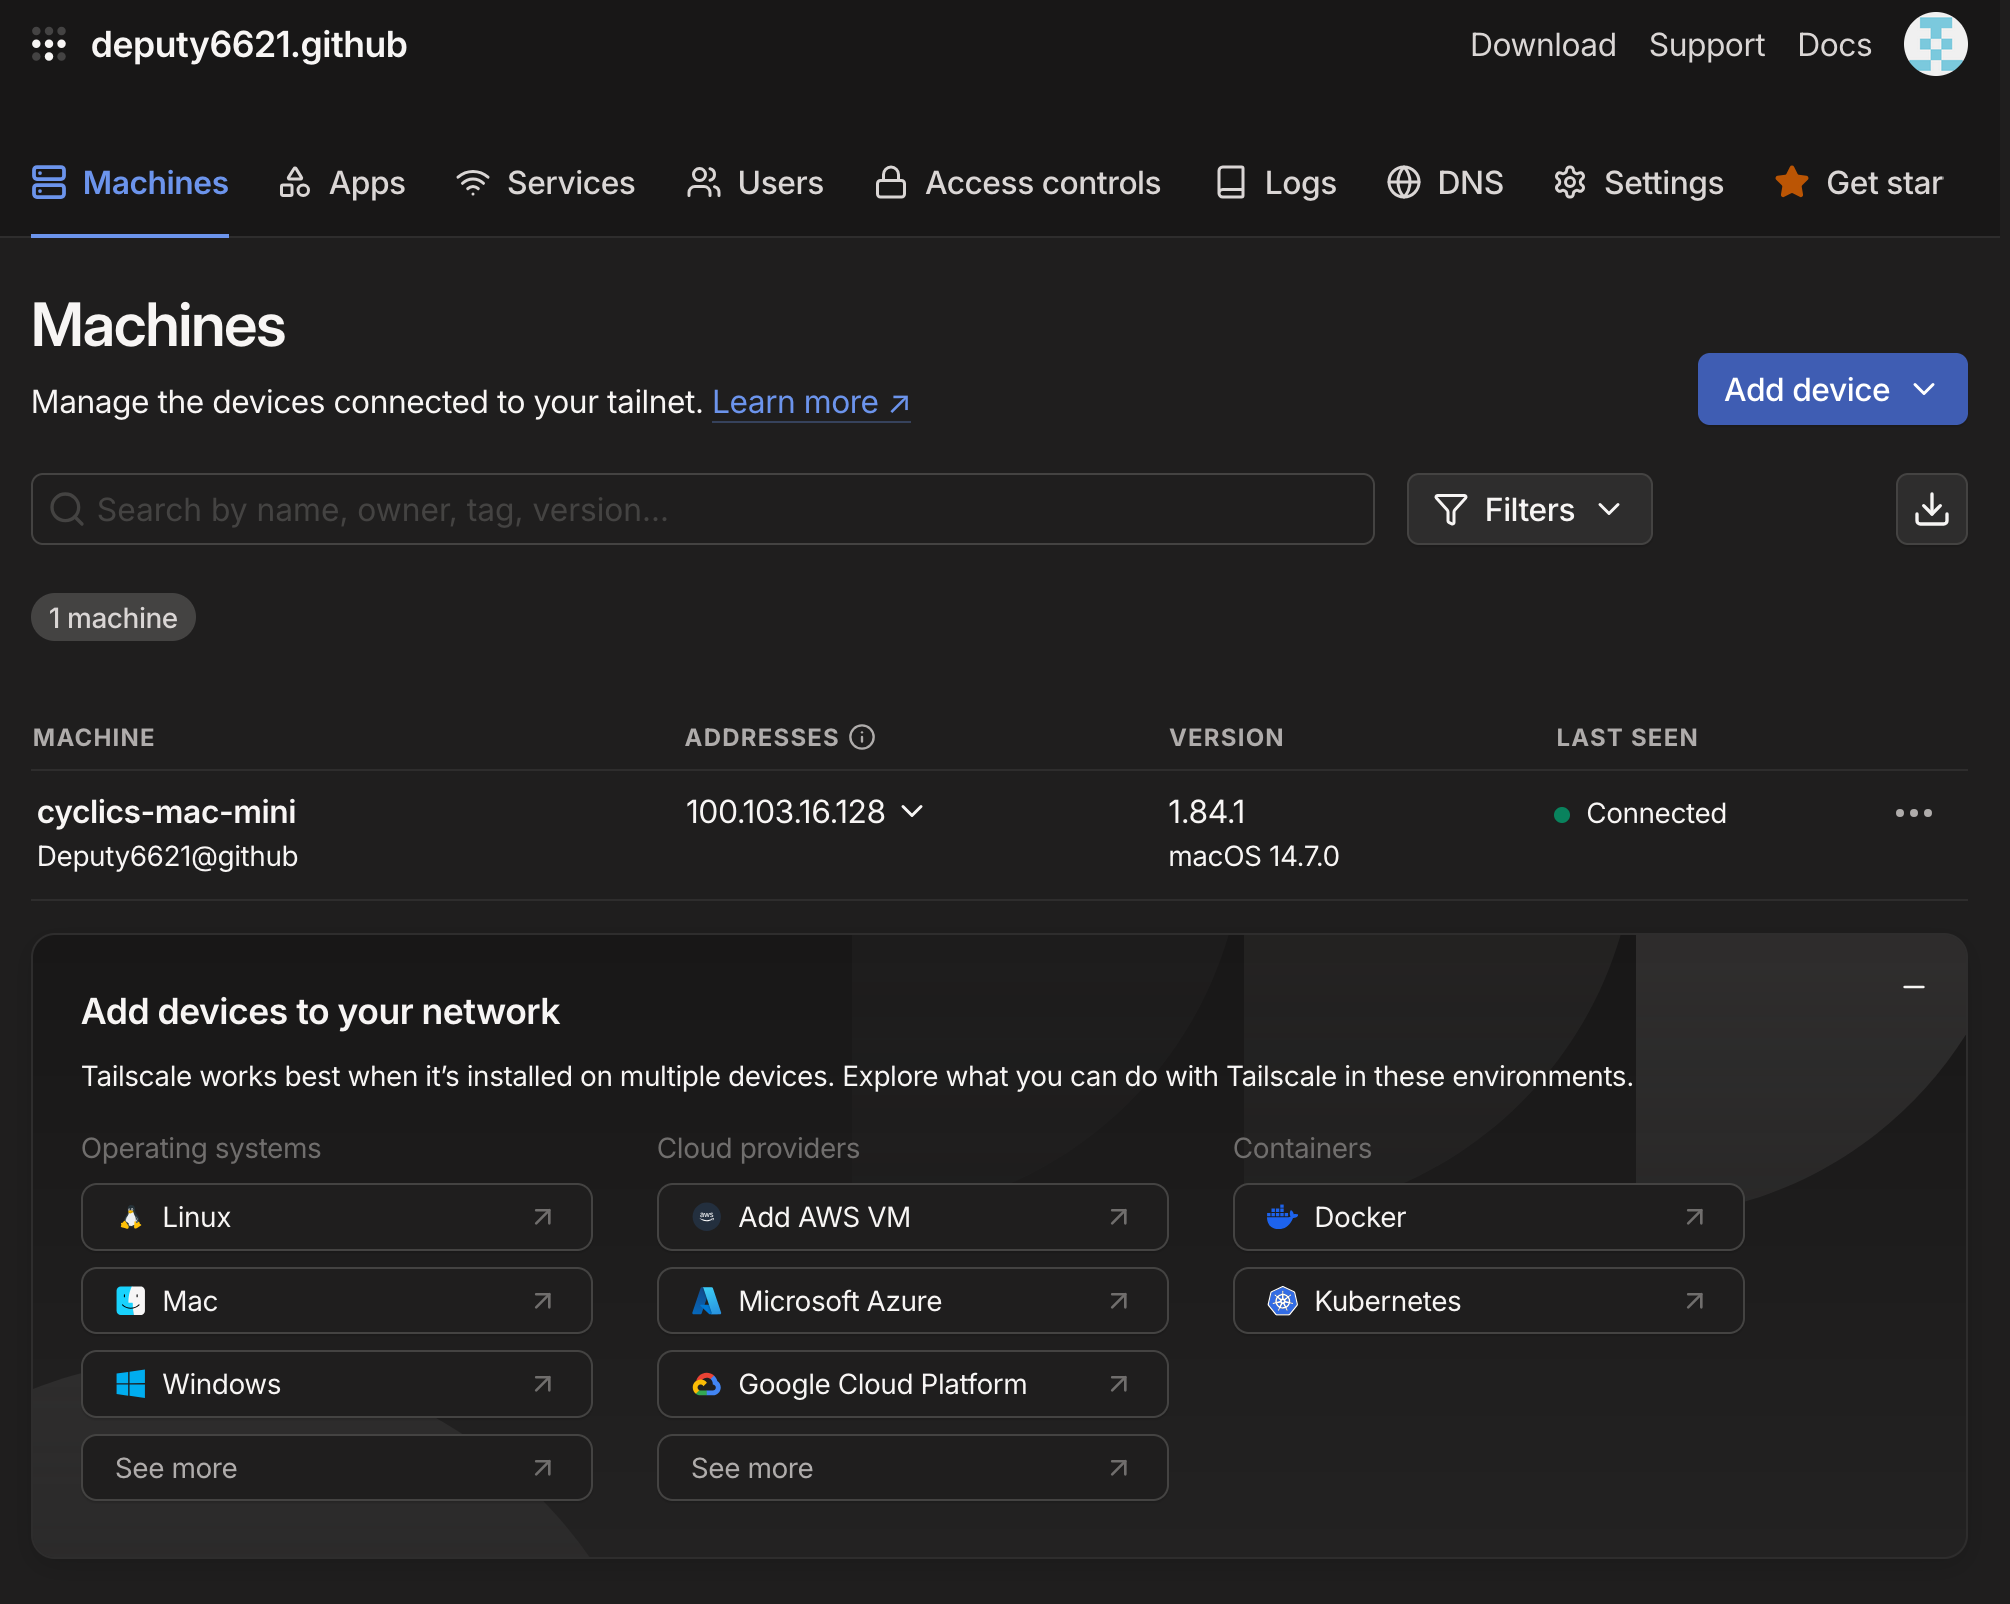The height and width of the screenshot is (1604, 2010).
Task: Click the Linux install button
Action: (336, 1217)
